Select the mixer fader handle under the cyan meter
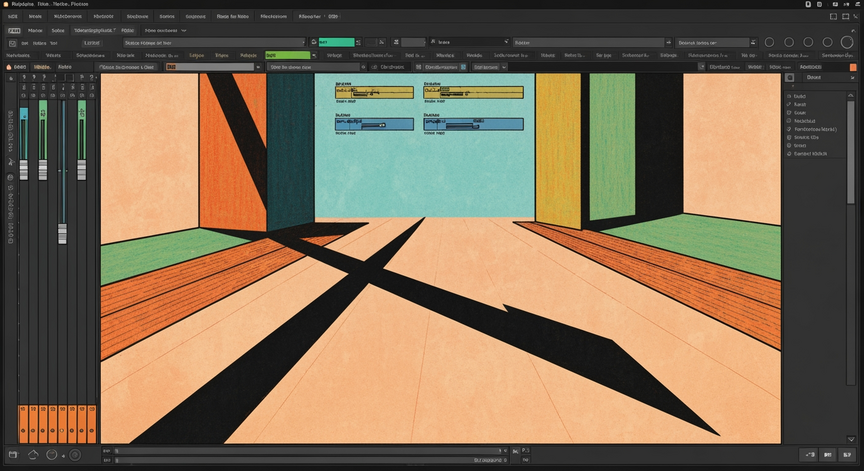This screenshot has height=471, width=864. tap(24, 170)
